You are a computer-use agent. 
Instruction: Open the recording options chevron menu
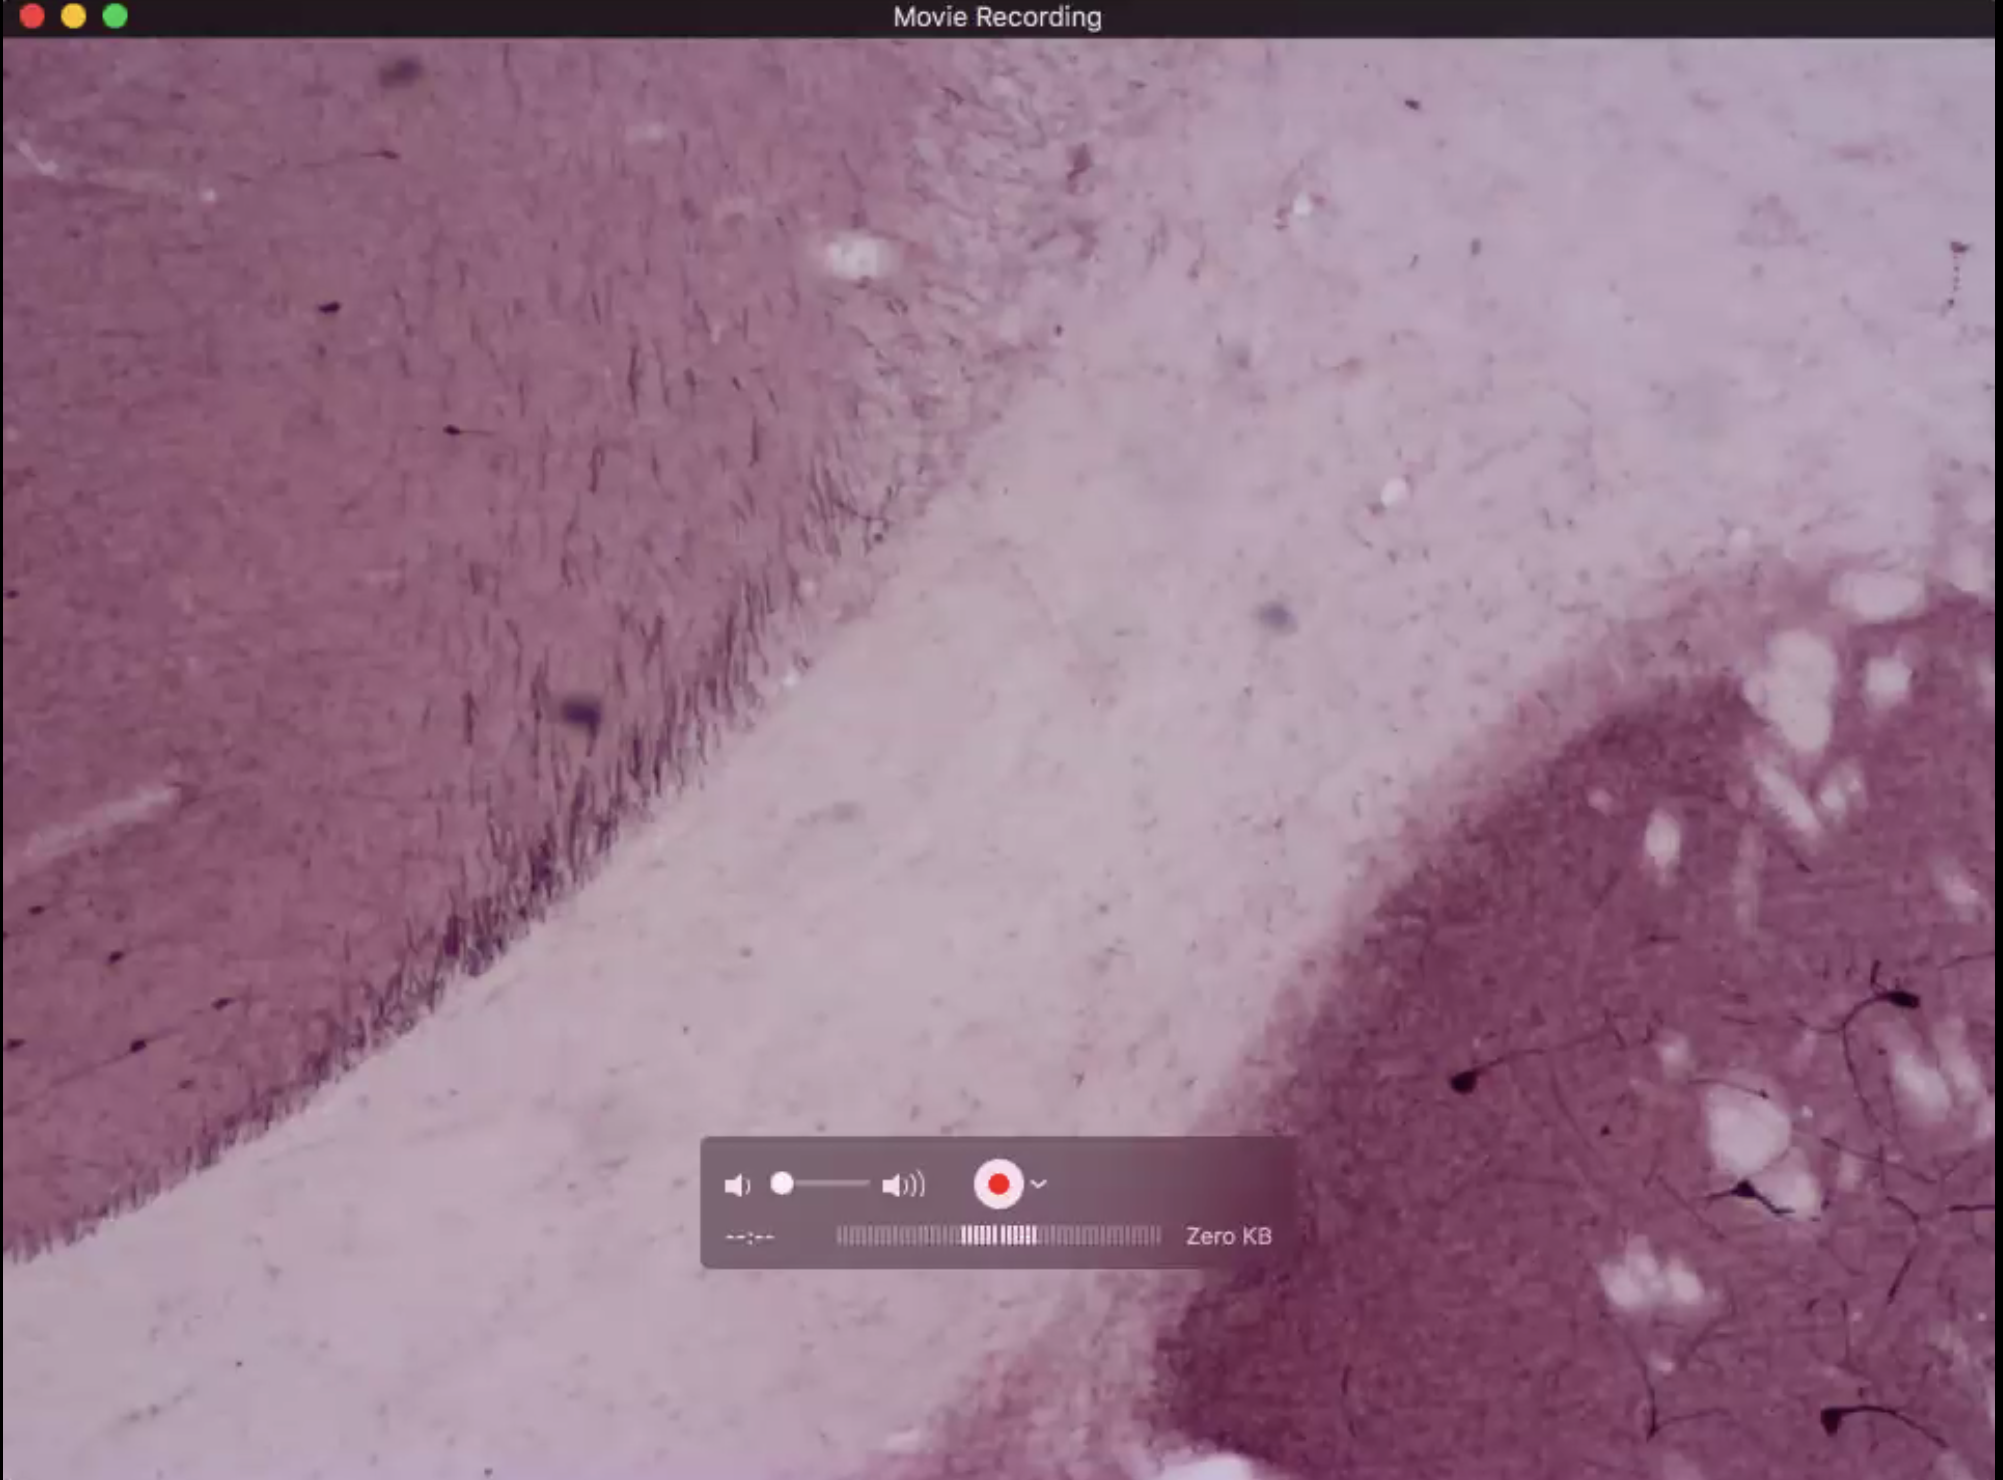pyautogui.click(x=1039, y=1184)
